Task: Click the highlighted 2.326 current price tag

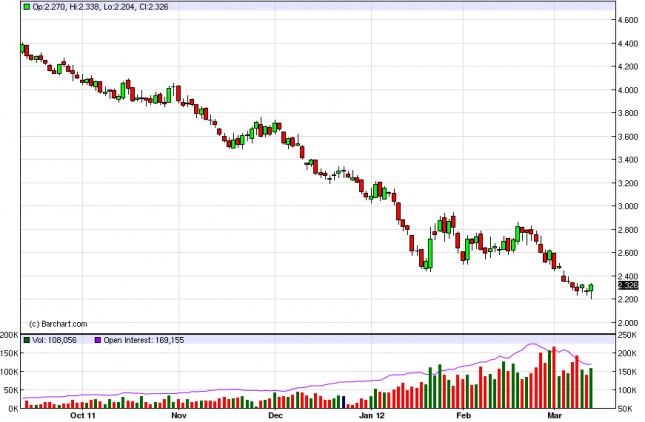Action: (628, 285)
